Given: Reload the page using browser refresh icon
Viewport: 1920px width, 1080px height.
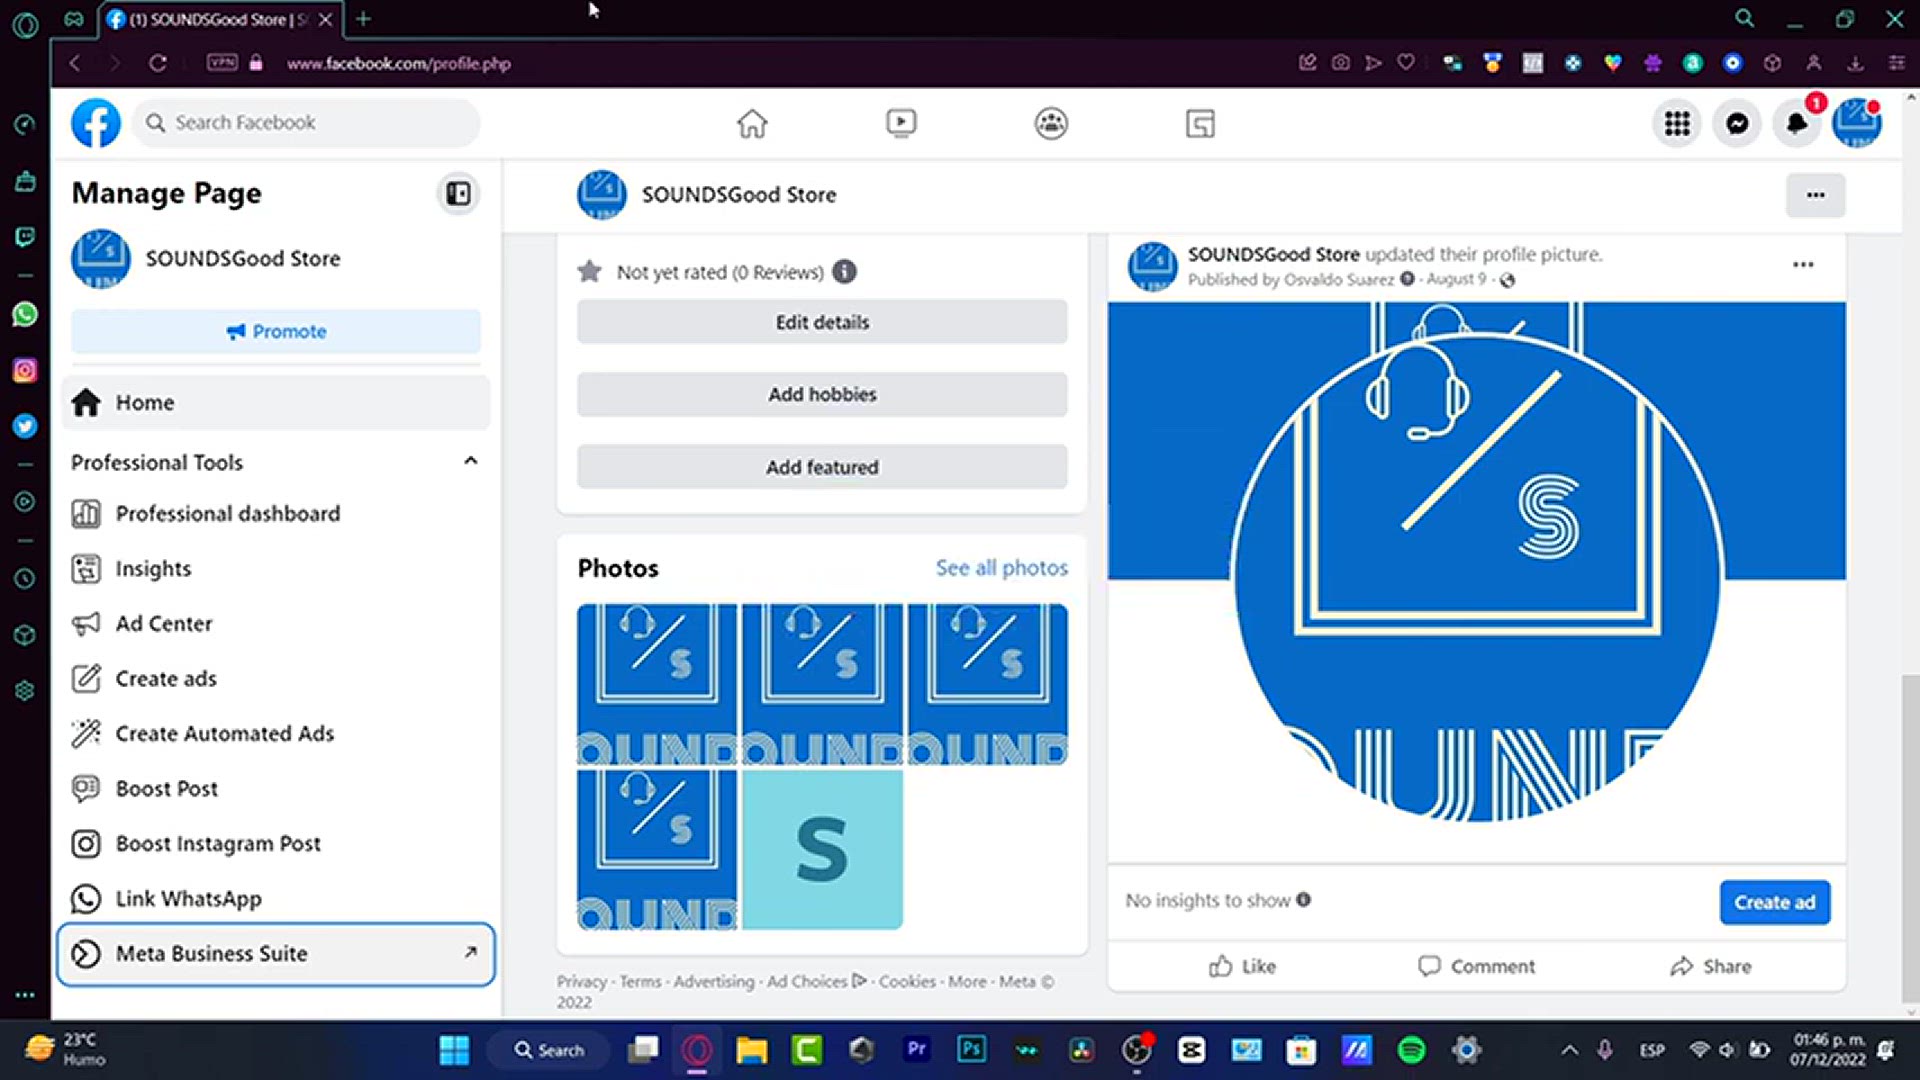Looking at the screenshot, I should pyautogui.click(x=157, y=63).
